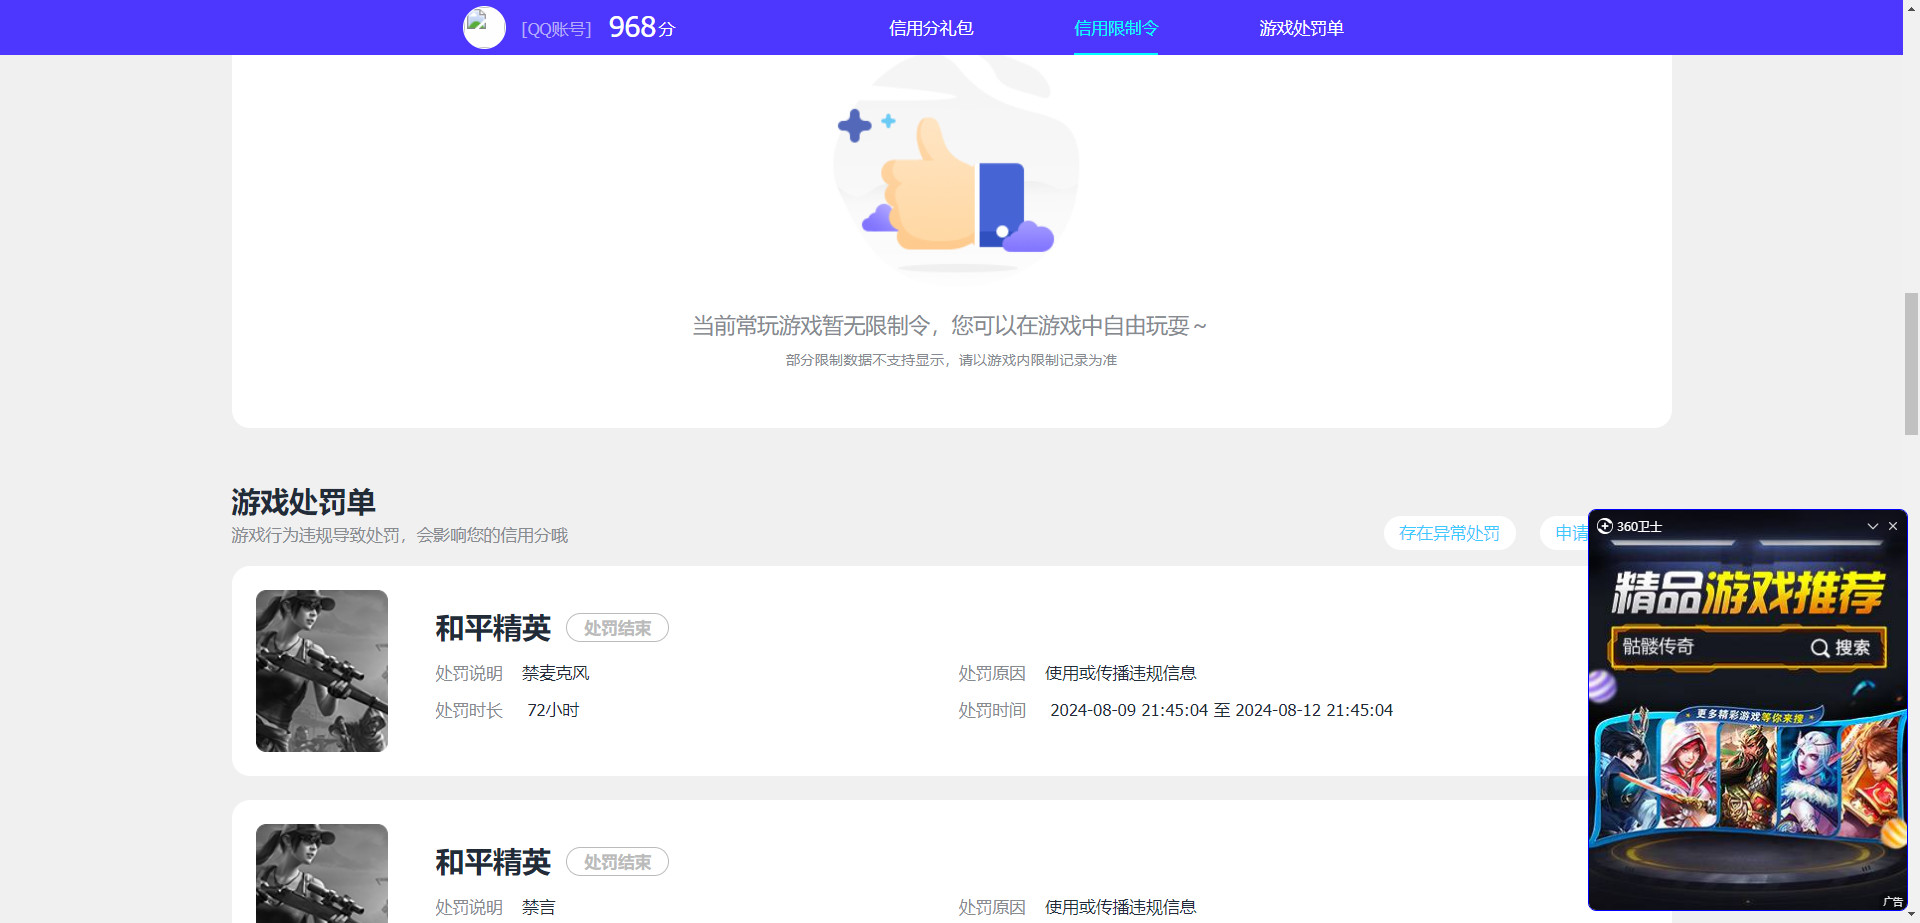This screenshot has height=923, width=1920.
Task: Click 处罚结束 badge on the 禁麦克风 record
Action: pos(617,628)
